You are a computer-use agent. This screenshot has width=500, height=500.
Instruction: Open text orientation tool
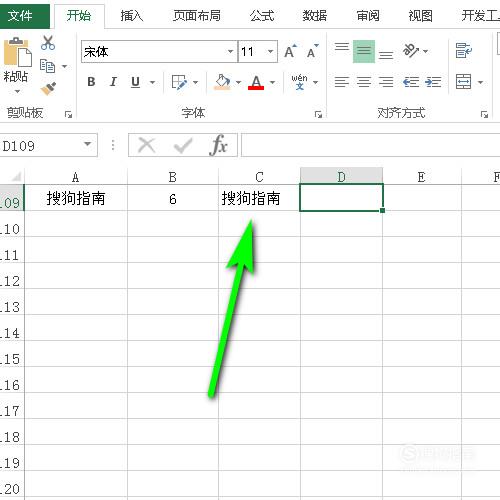tap(411, 51)
